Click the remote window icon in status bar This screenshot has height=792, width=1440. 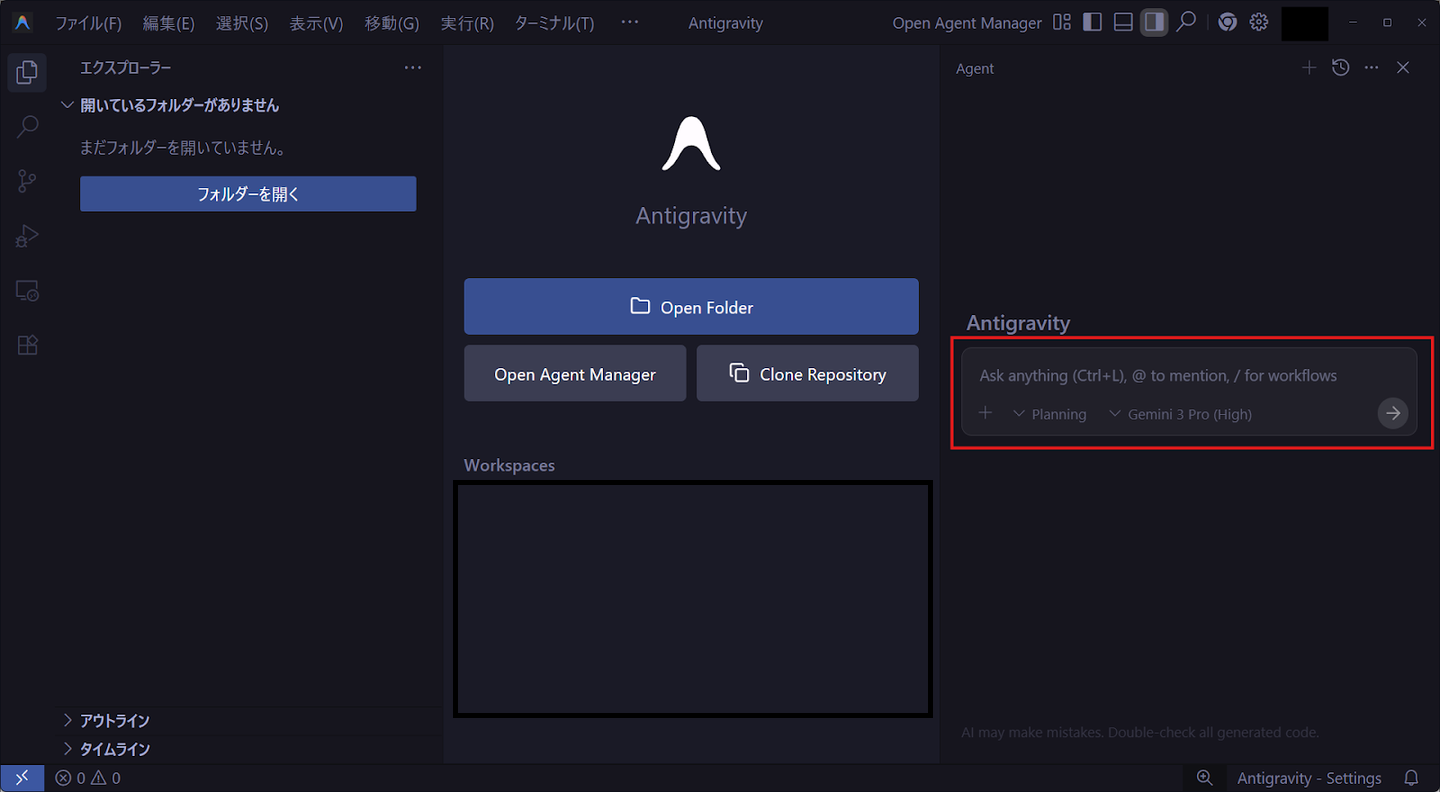click(x=22, y=778)
